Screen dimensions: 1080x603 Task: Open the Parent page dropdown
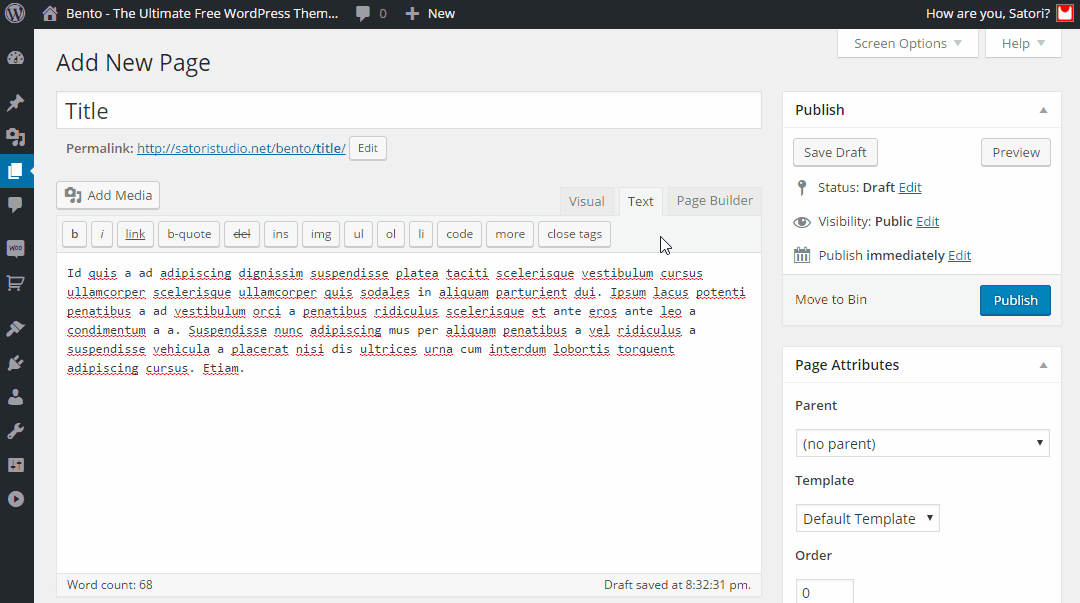click(x=922, y=443)
